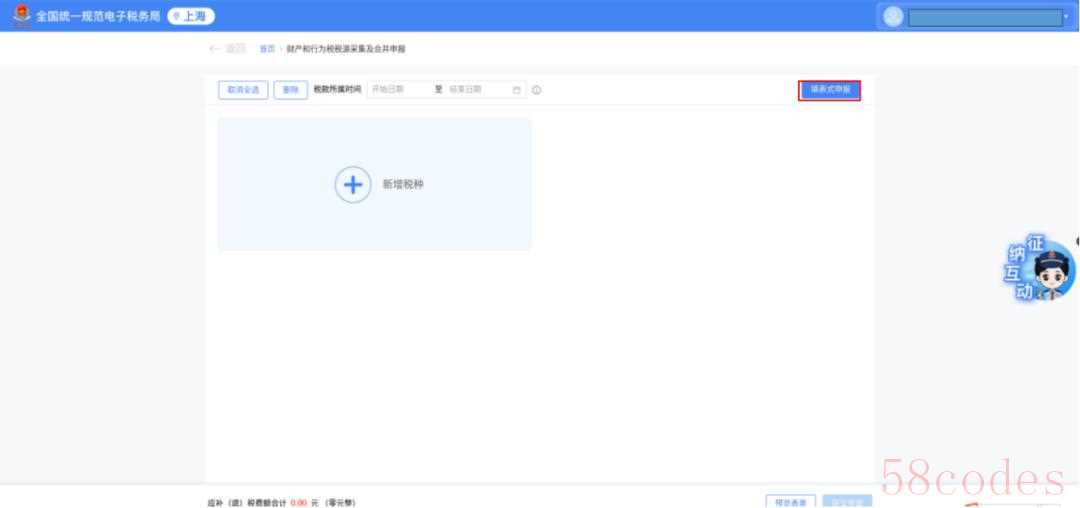The height and width of the screenshot is (508, 1080).
Task: Click the 删除 button
Action: [290, 90]
